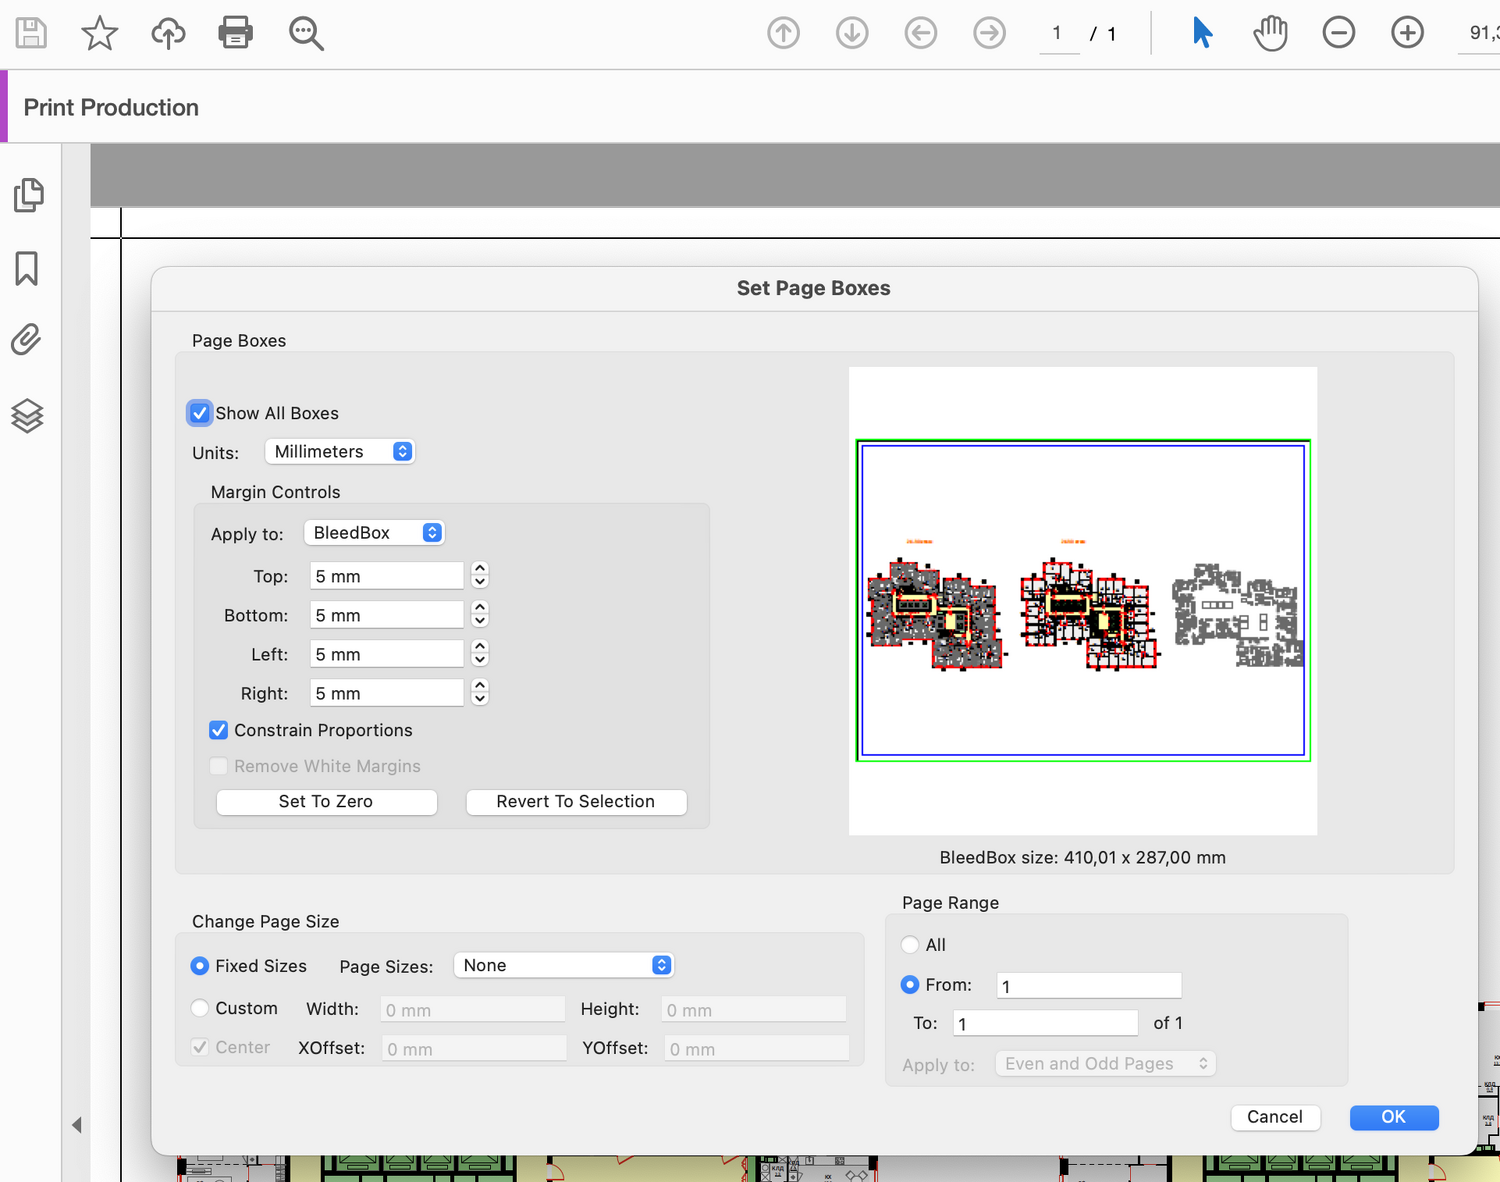Click the current page number field in toolbar
The image size is (1500, 1182).
coord(1058,34)
